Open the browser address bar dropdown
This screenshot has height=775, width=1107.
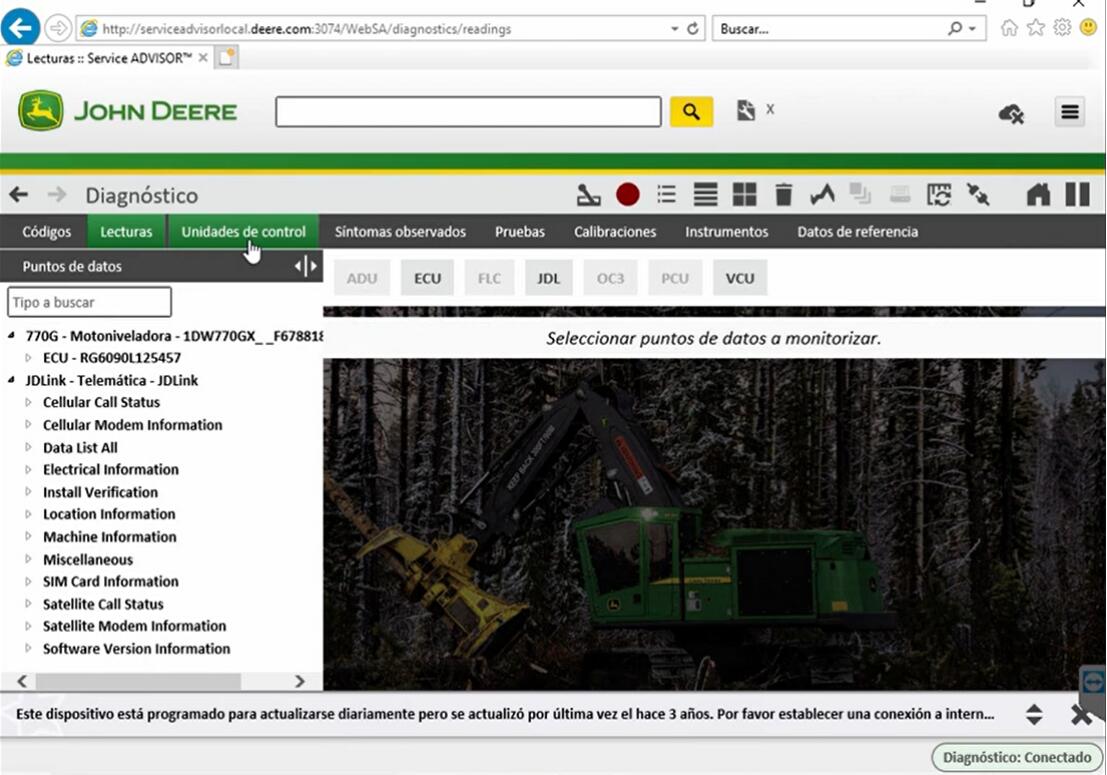tap(674, 29)
